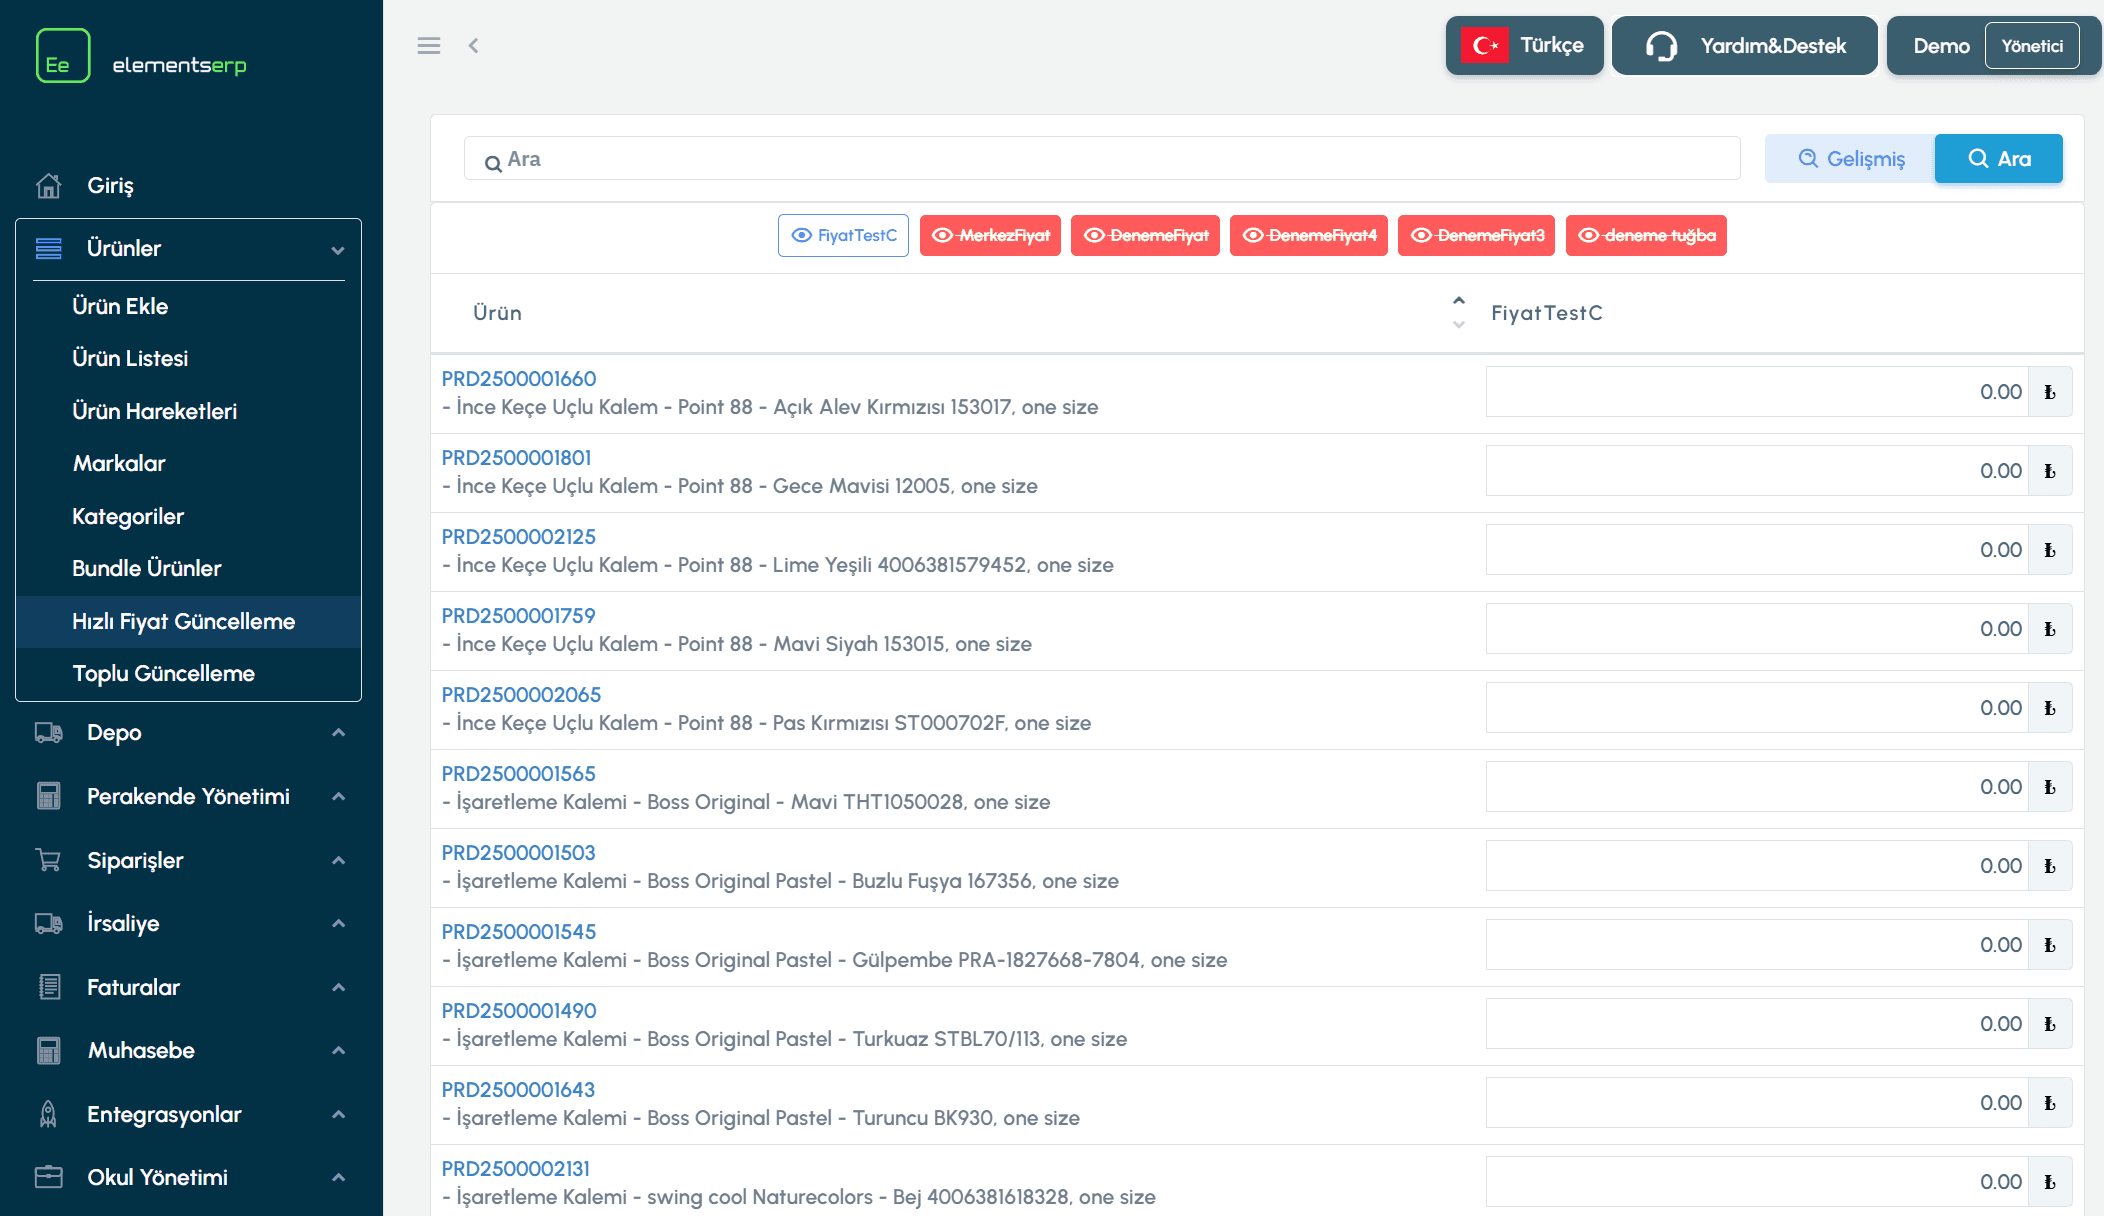Toggle visibility of FiyatTestC price list
This screenshot has height=1216, width=2104.
[x=843, y=236]
